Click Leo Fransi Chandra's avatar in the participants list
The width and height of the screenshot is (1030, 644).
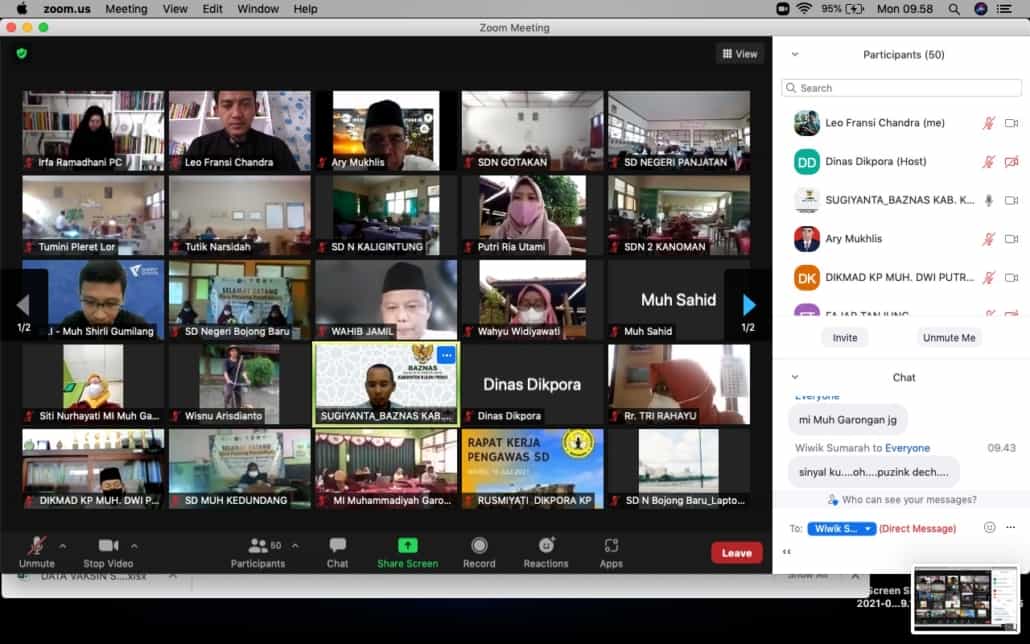tap(807, 123)
